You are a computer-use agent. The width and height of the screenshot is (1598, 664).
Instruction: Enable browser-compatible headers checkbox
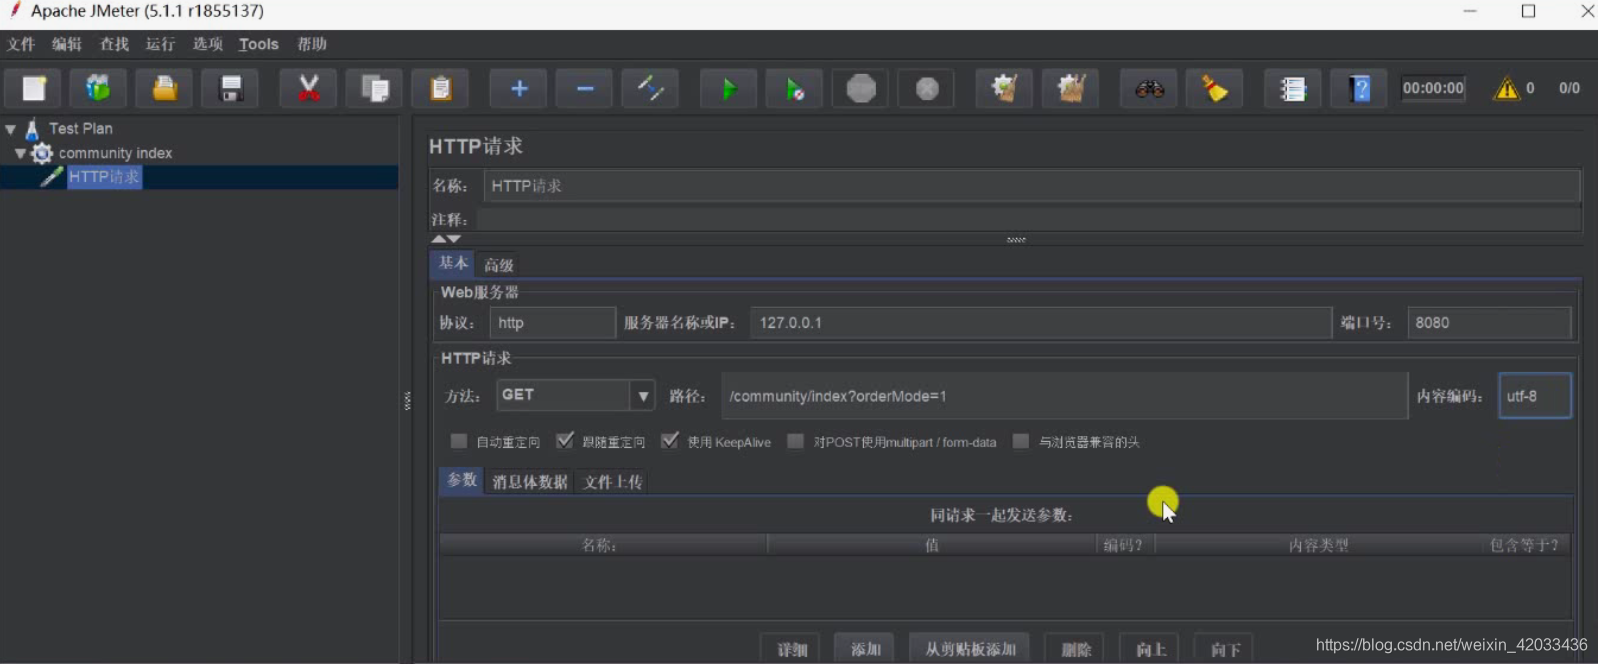coord(1021,441)
